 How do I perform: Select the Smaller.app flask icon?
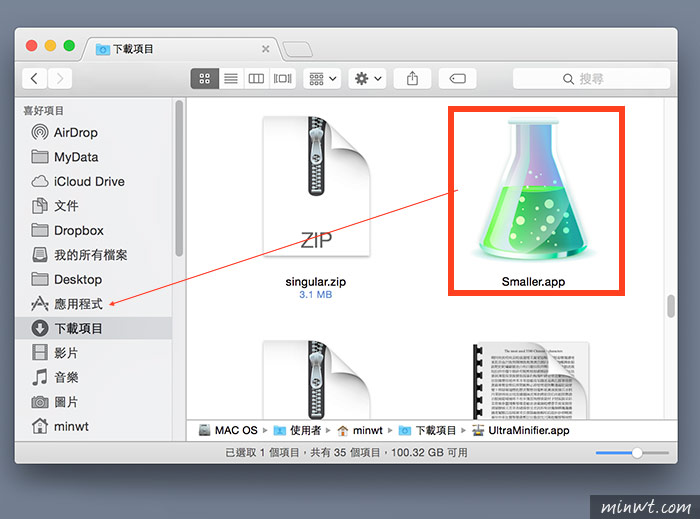(x=533, y=190)
